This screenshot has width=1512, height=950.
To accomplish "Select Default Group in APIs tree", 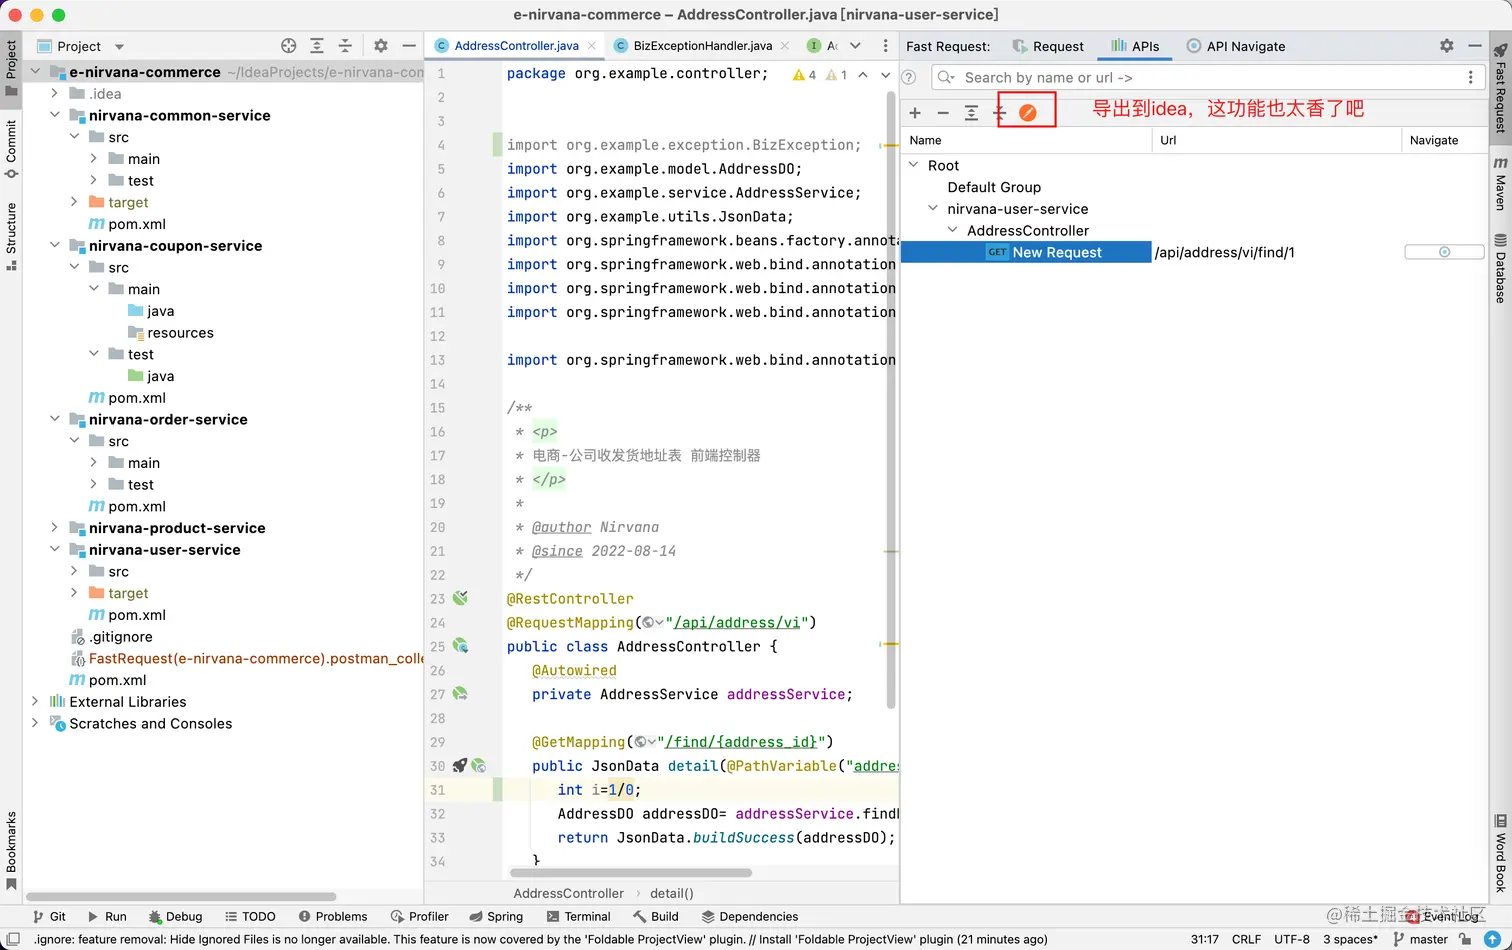I will click(994, 187).
